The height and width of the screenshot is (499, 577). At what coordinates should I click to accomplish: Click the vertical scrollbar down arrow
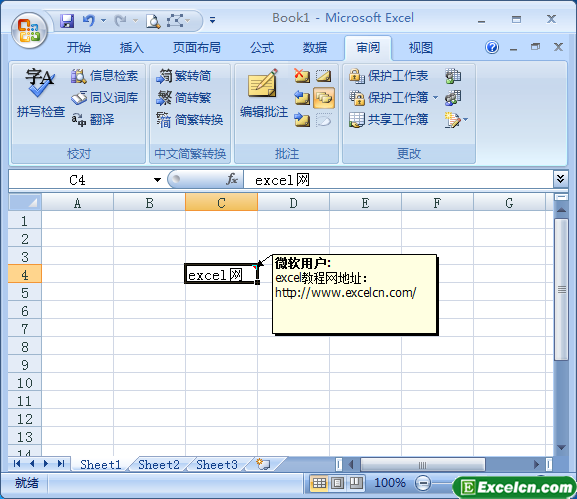(x=561, y=448)
